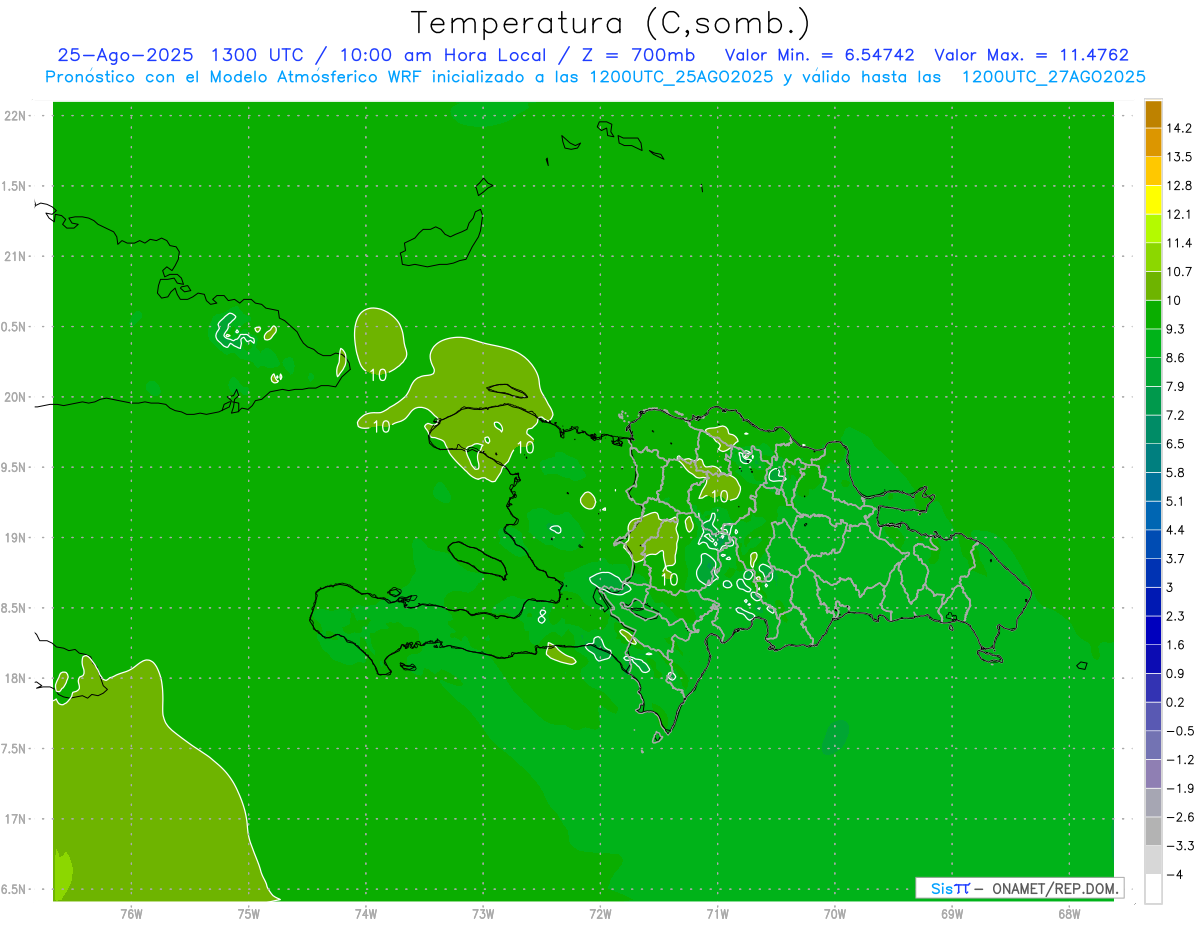Select the pressure level "Z = 700mb"
1200x927 pixels.
coord(640,55)
